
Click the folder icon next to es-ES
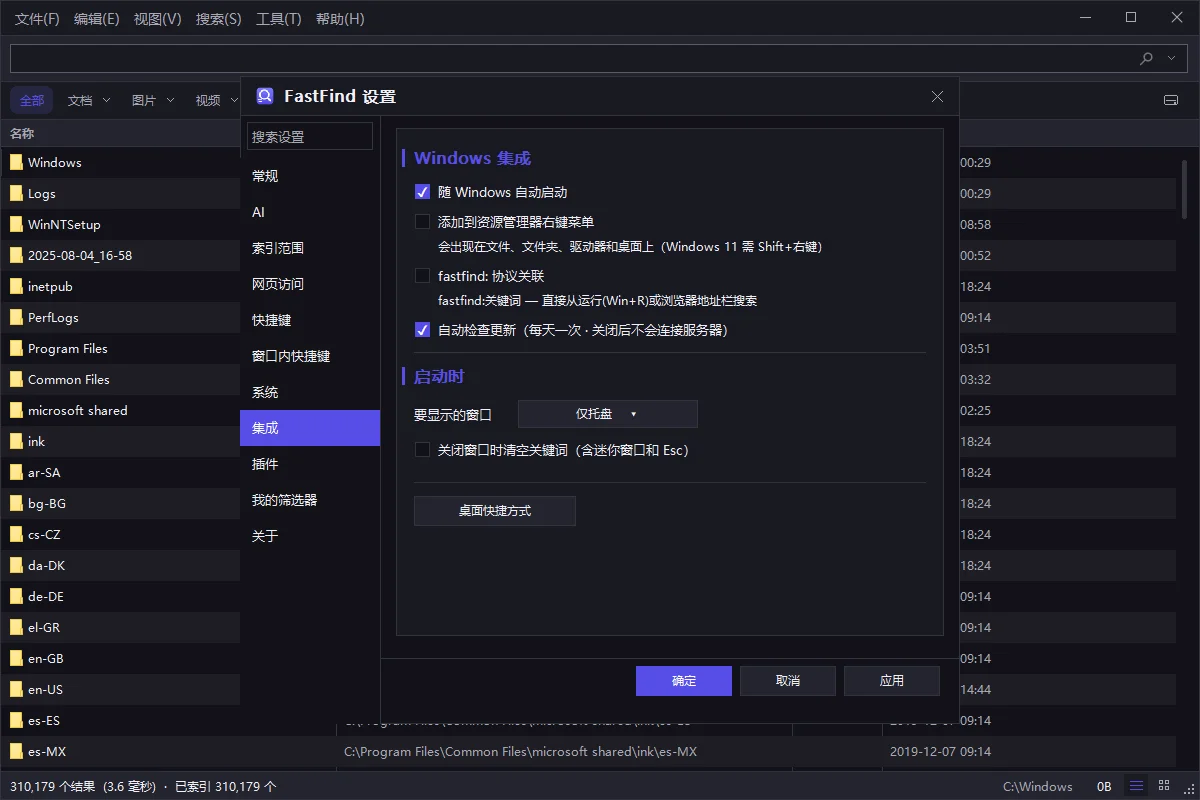point(16,720)
